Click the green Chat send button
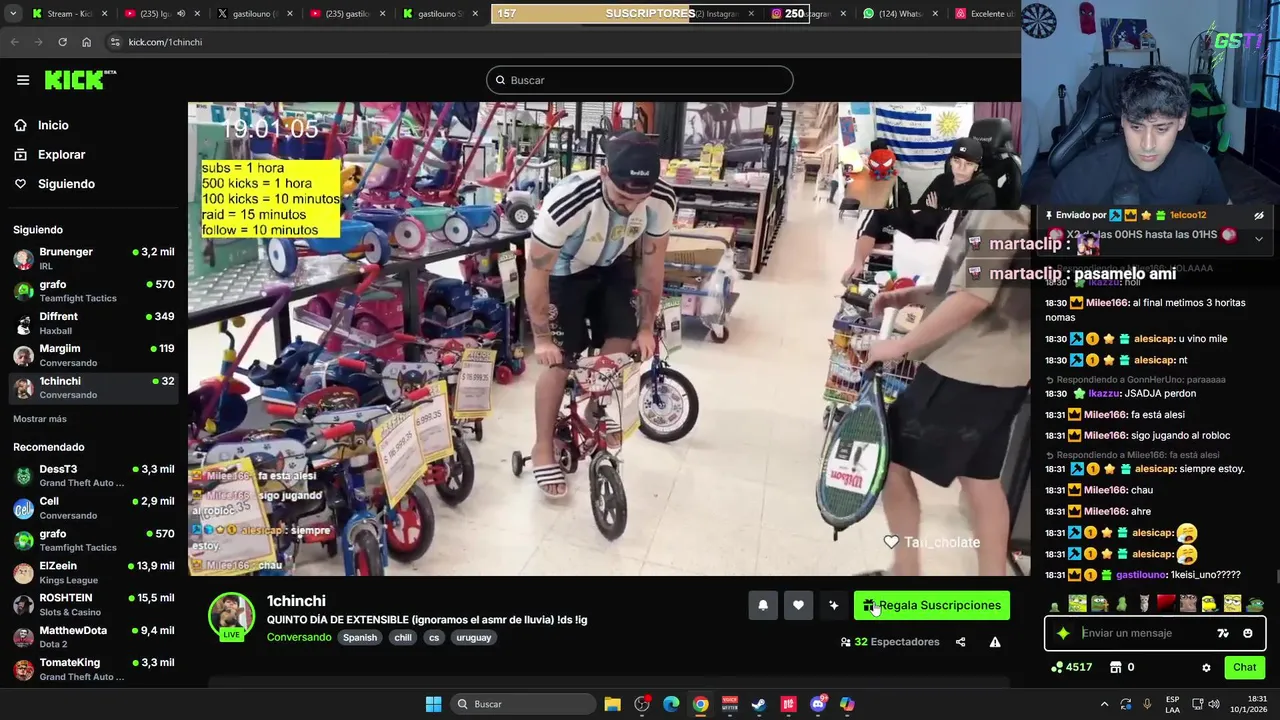Screen dimensions: 1280x720 [x=1244, y=667]
